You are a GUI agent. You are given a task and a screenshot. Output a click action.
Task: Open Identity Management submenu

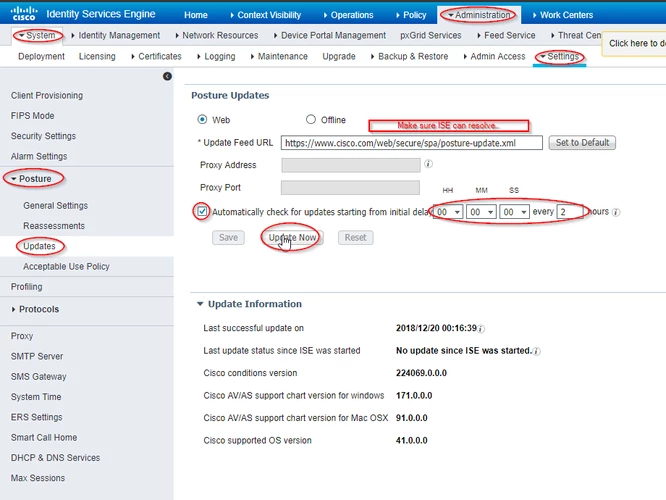[116, 35]
